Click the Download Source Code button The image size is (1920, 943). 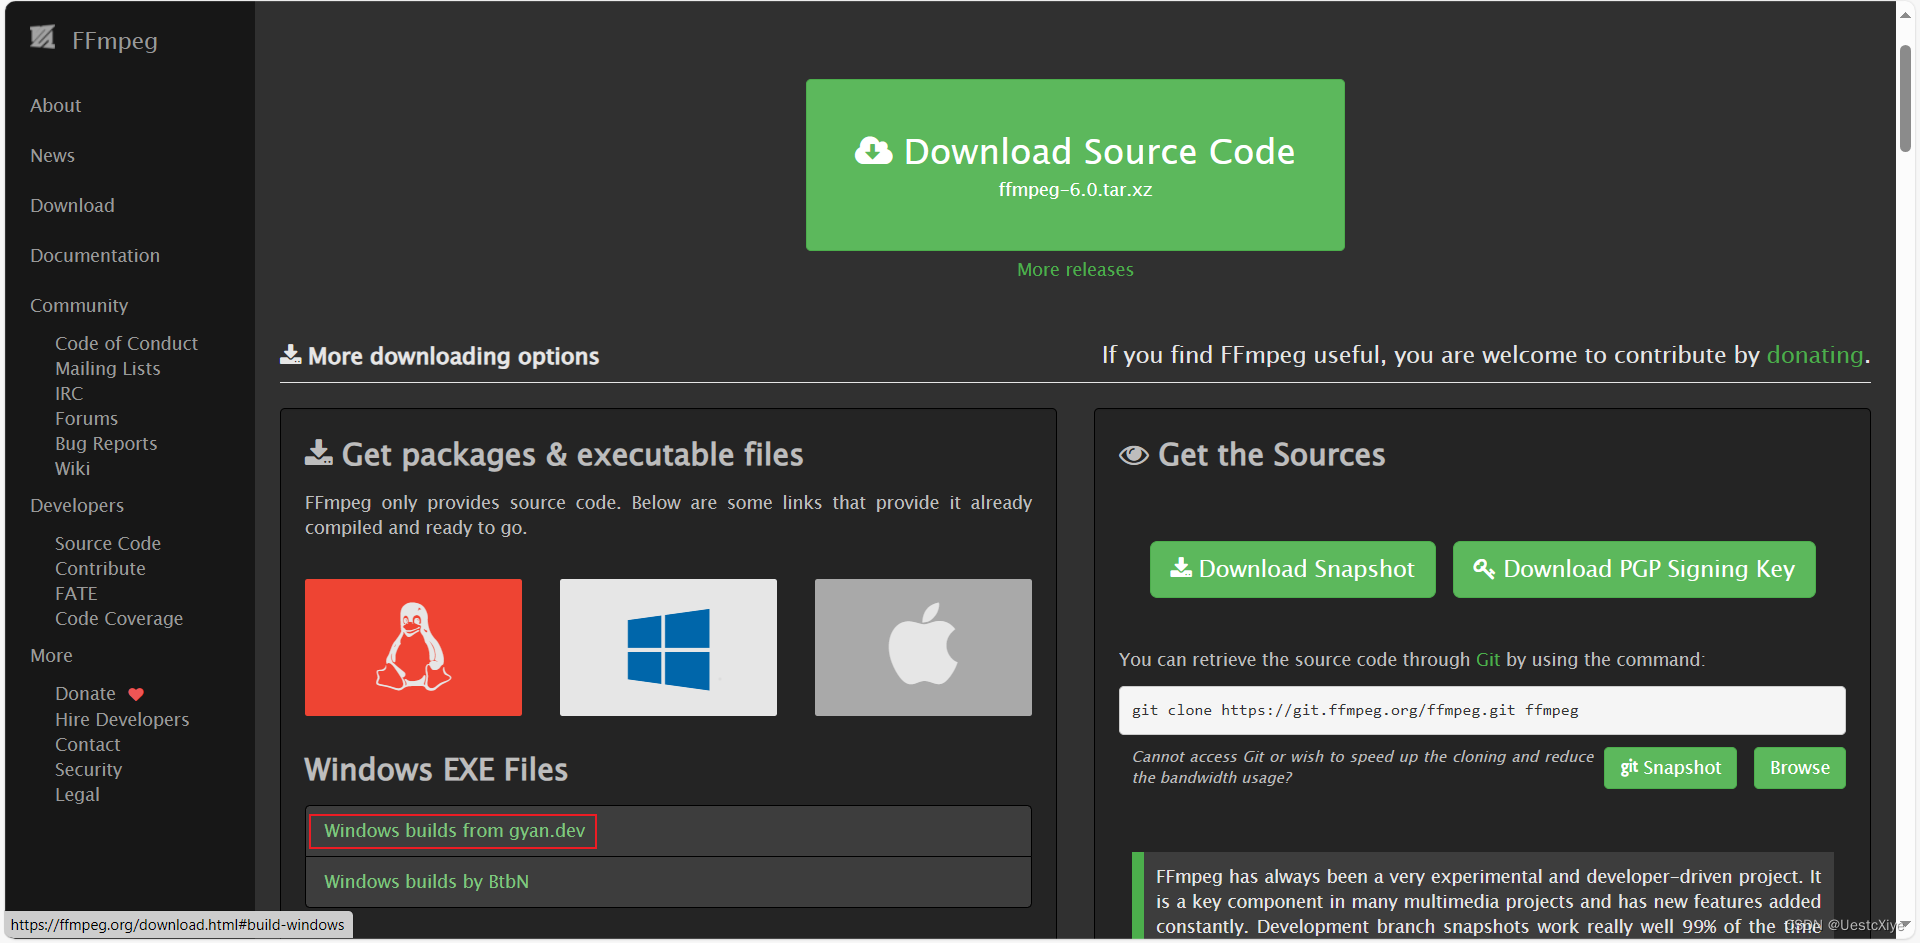point(1075,165)
